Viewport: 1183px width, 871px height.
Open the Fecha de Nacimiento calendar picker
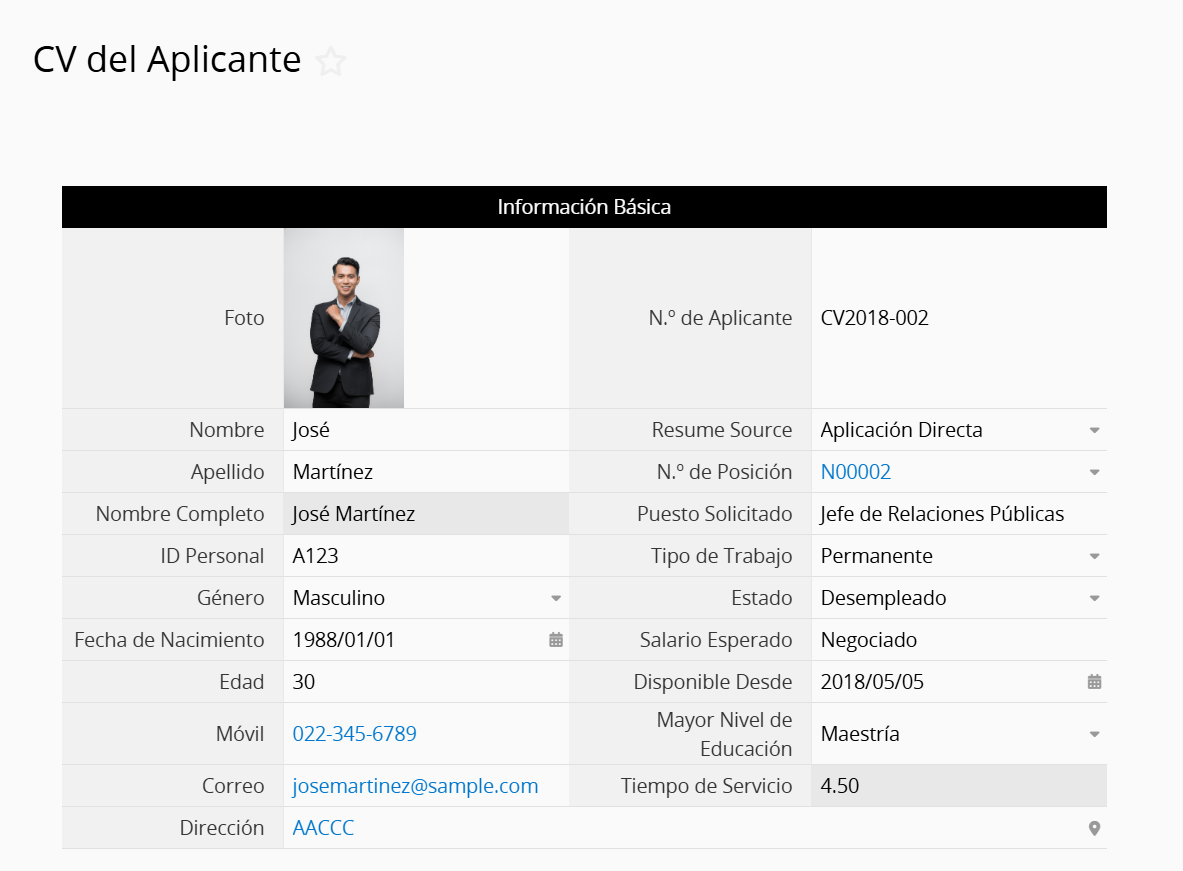556,640
